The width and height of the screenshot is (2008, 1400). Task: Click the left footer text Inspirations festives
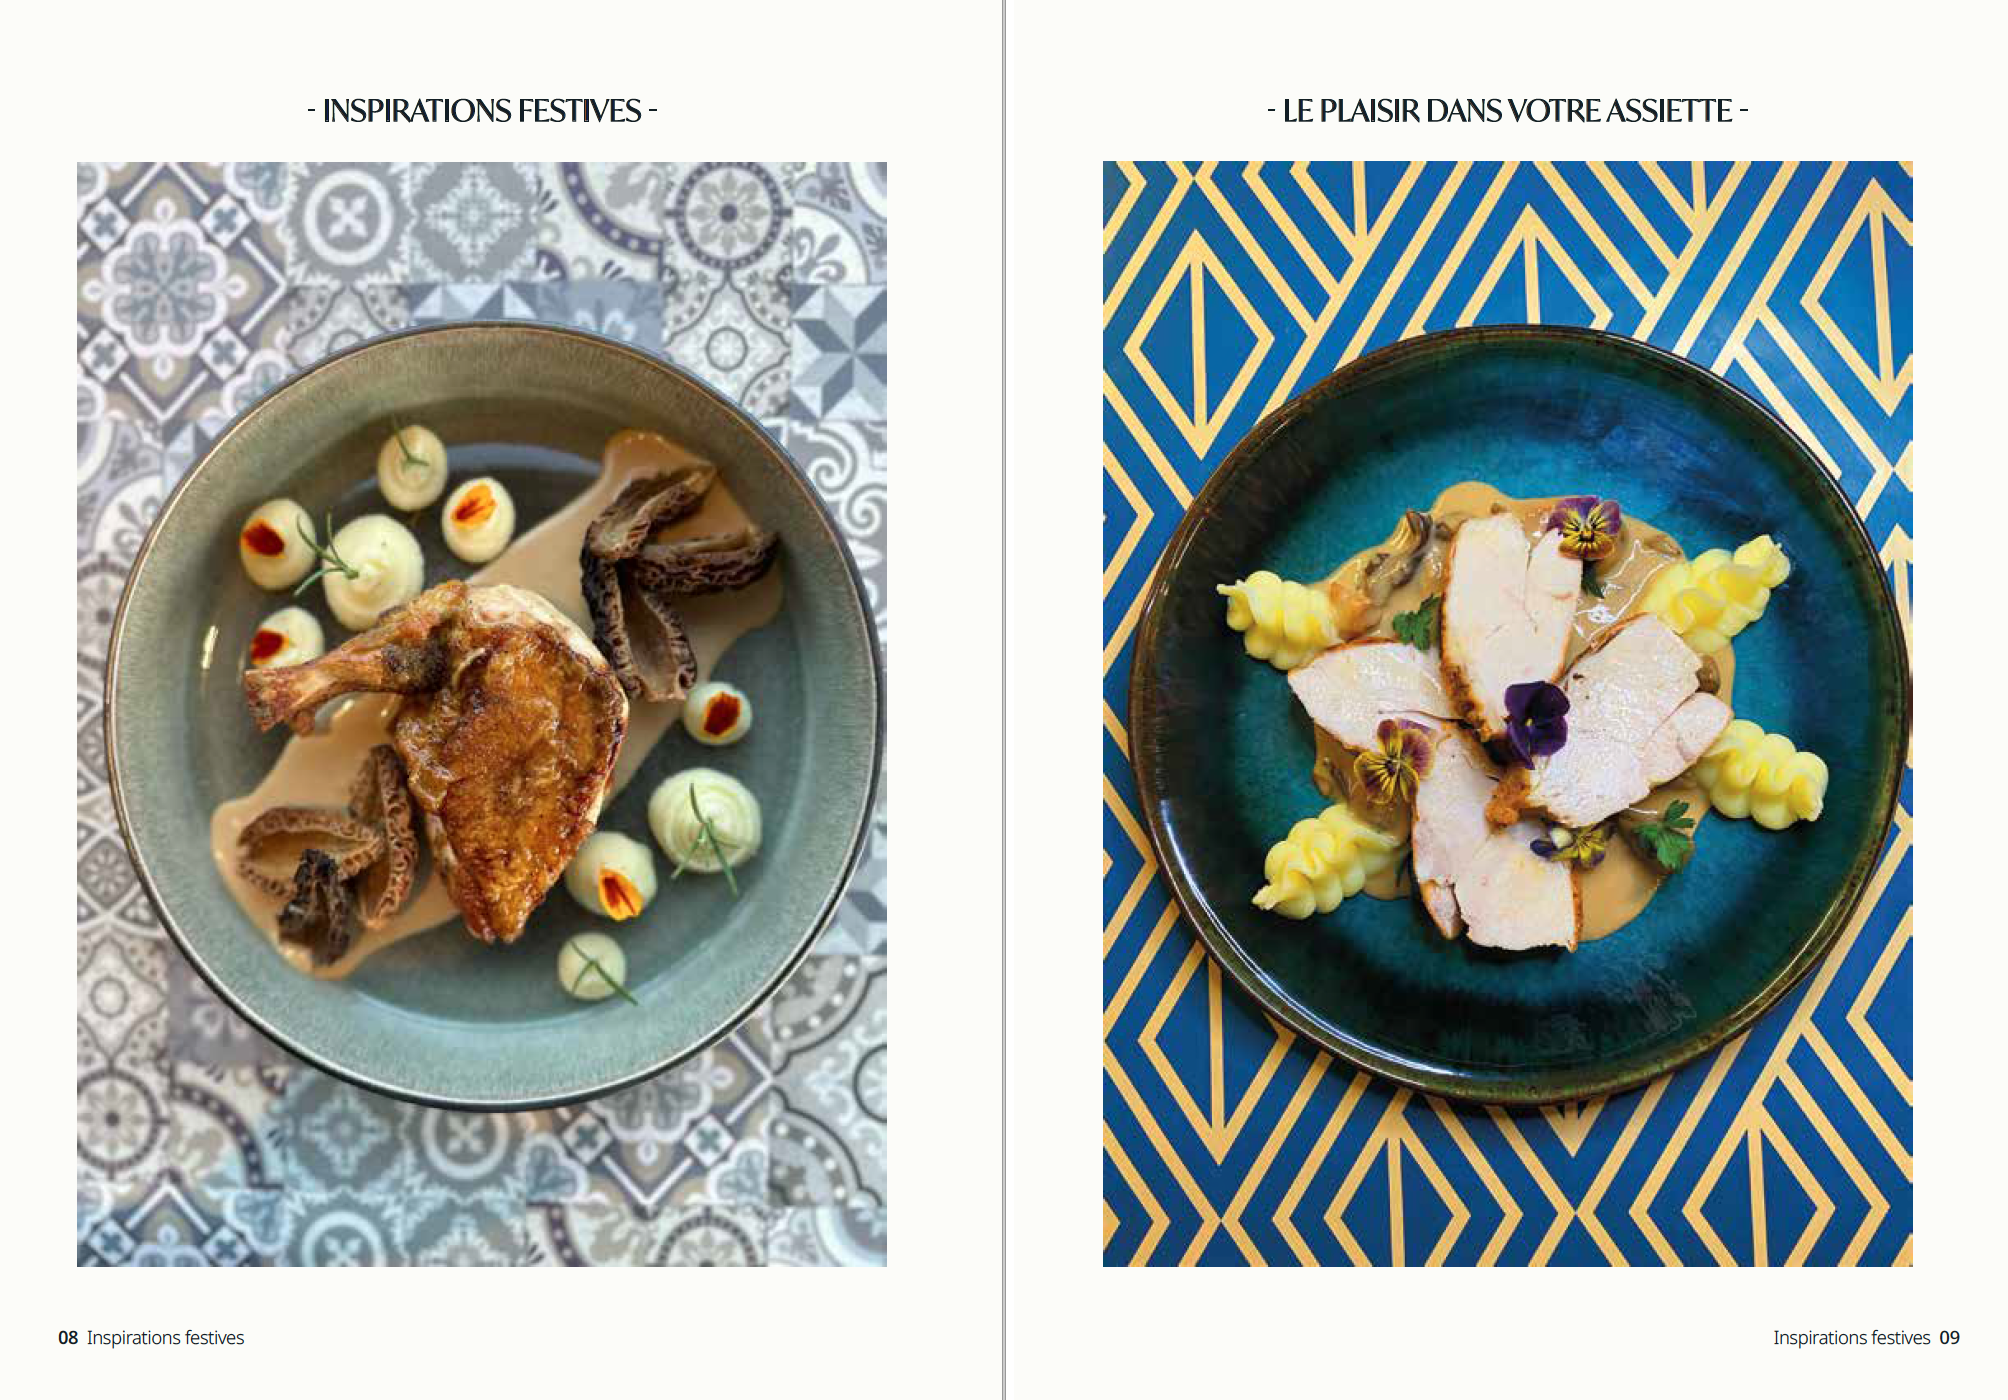pos(165,1338)
